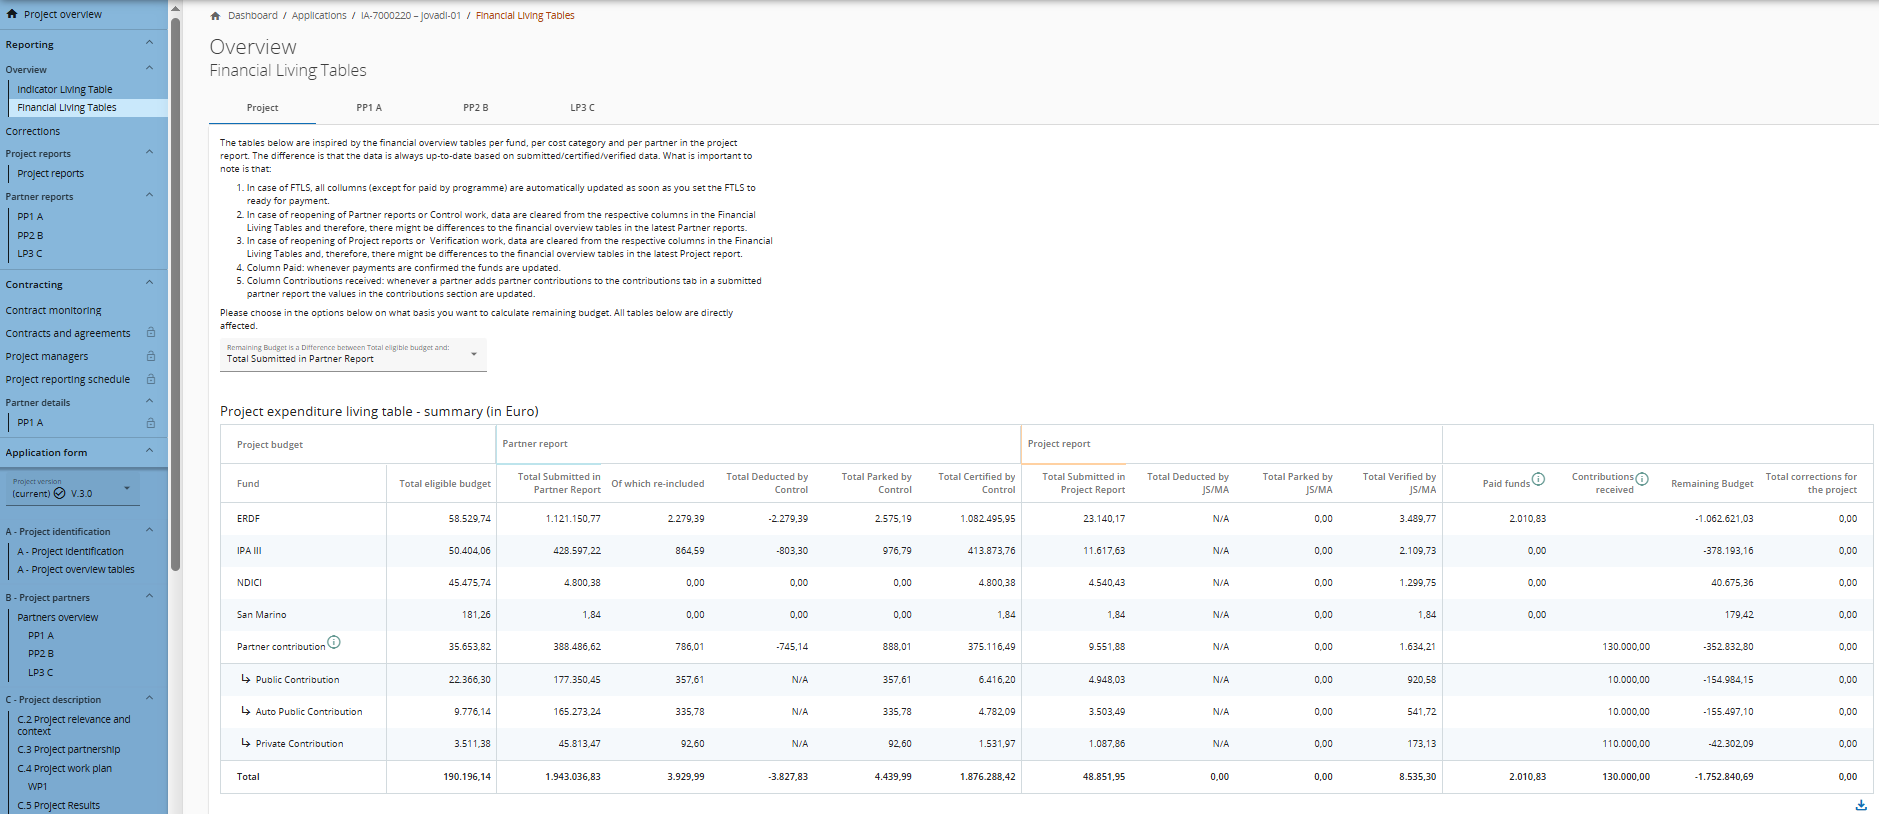Image resolution: width=1879 pixels, height=814 pixels.
Task: Open the Remaining Budget basis dropdown
Action: click(x=353, y=354)
